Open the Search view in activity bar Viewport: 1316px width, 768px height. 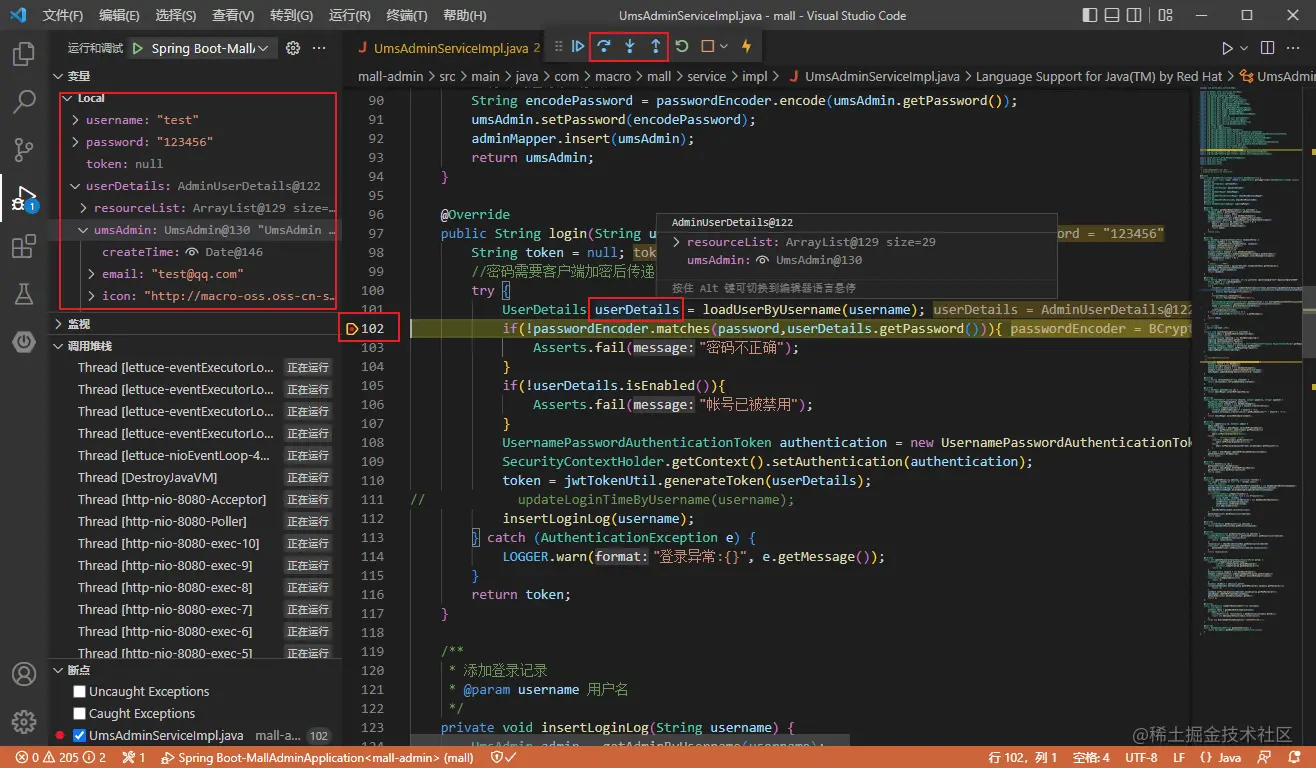pos(24,102)
